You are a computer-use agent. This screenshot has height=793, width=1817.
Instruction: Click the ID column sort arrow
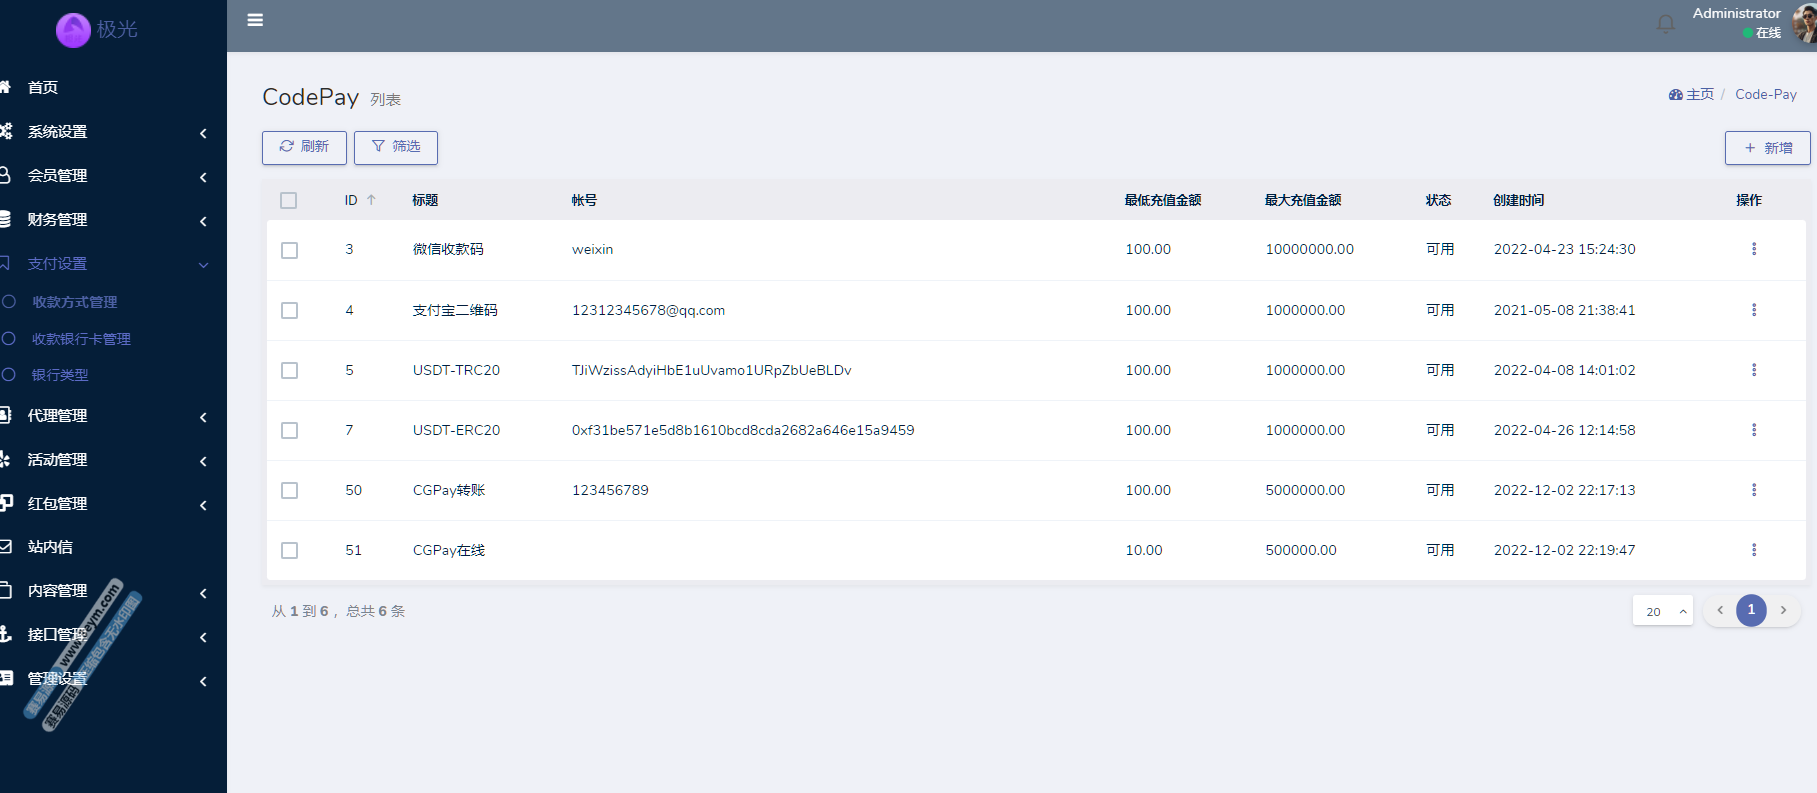coord(371,200)
